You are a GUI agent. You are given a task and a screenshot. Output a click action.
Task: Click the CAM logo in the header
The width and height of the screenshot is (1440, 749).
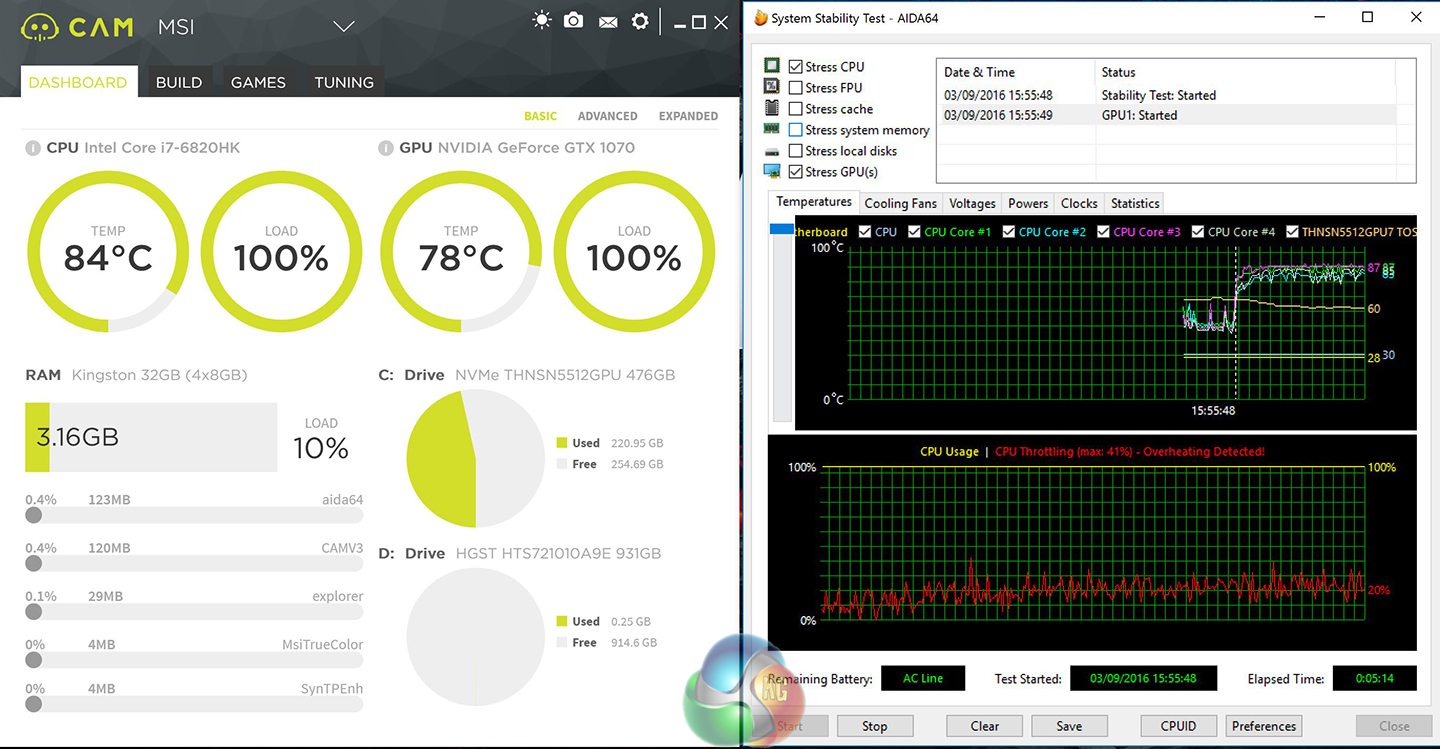point(77,27)
